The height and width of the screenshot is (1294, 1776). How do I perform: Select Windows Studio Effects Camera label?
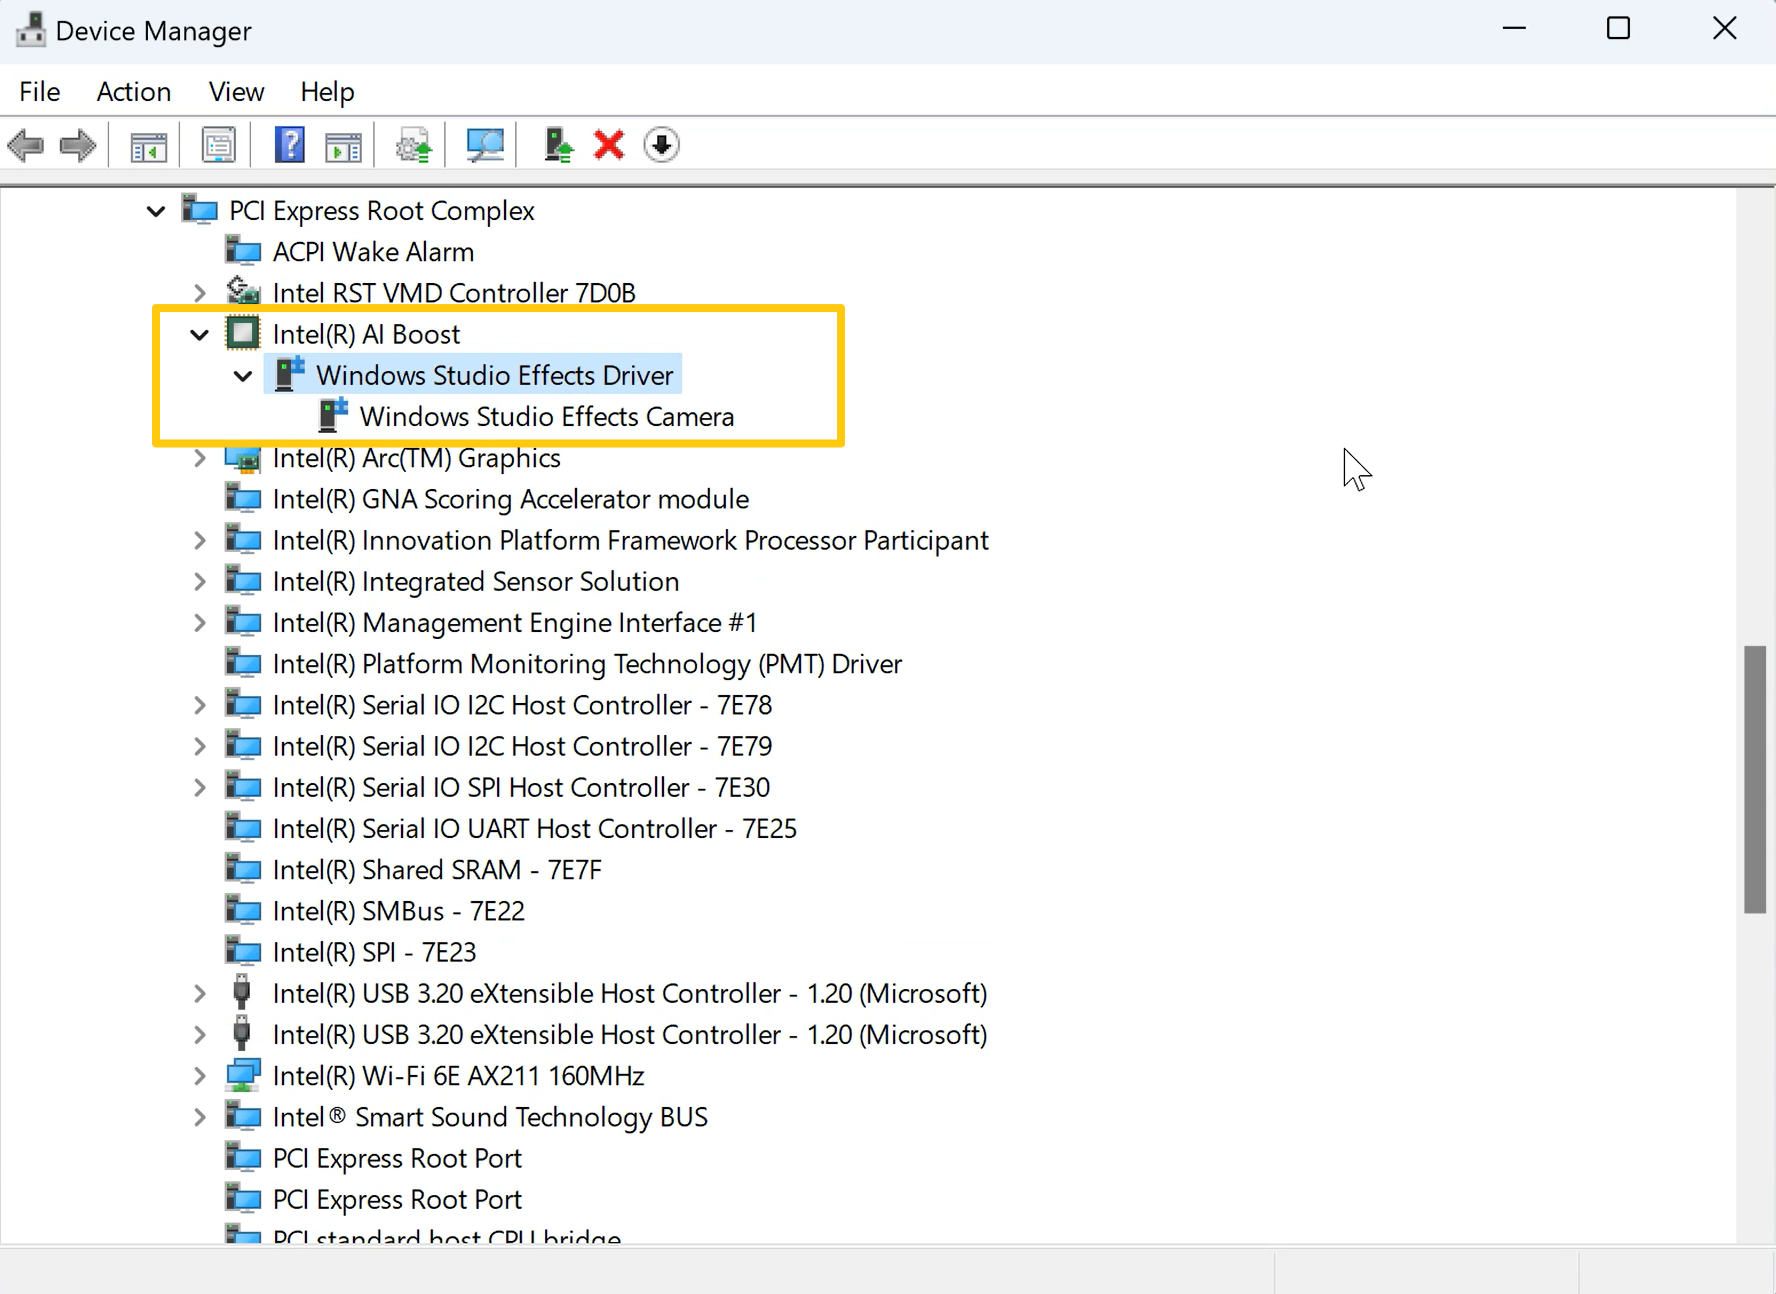point(547,416)
